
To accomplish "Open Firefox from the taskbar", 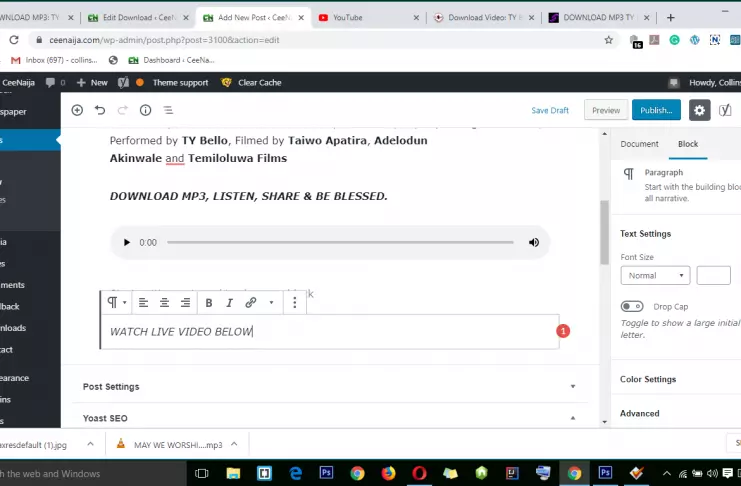I will click(x=388, y=473).
